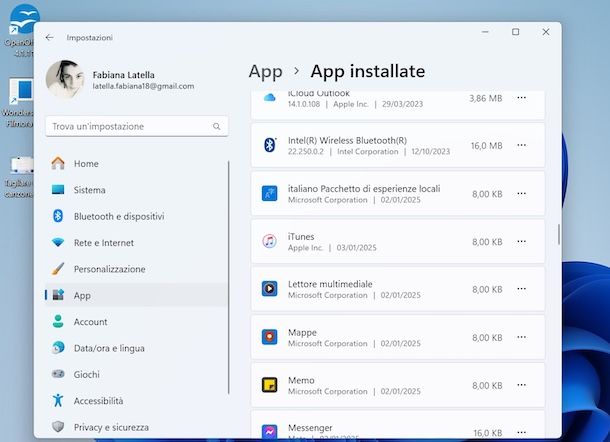Click the Intel Wireless Bluetooth app icon
Image resolution: width=610 pixels, height=442 pixels.
point(270,145)
